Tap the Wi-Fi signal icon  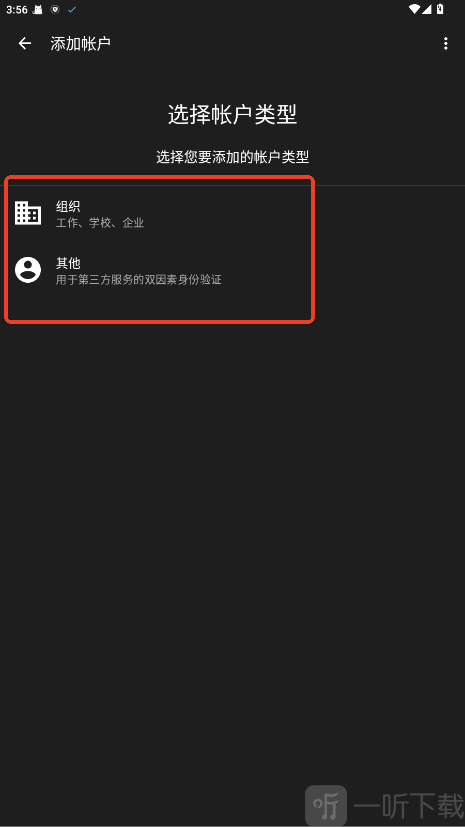(x=414, y=9)
